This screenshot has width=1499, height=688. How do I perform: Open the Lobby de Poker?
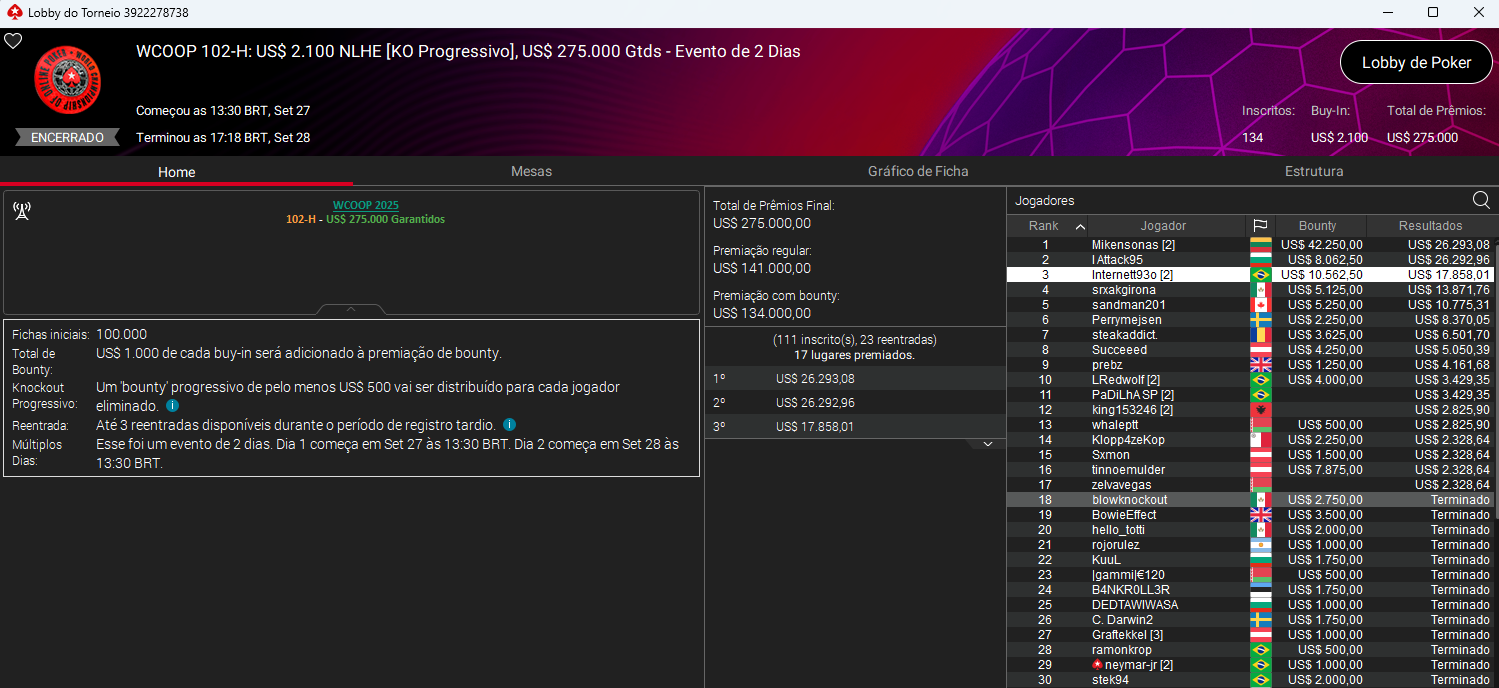coord(1415,63)
